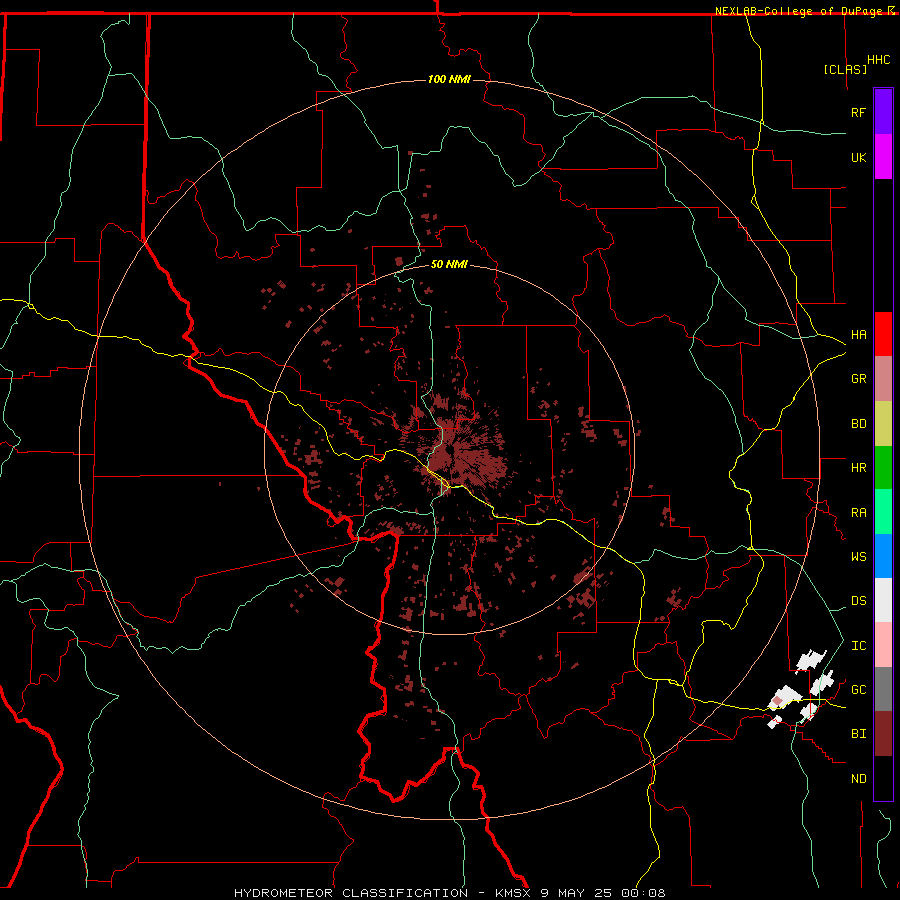Click the GC gray legend swatch
The width and height of the screenshot is (900, 900).
point(883,689)
